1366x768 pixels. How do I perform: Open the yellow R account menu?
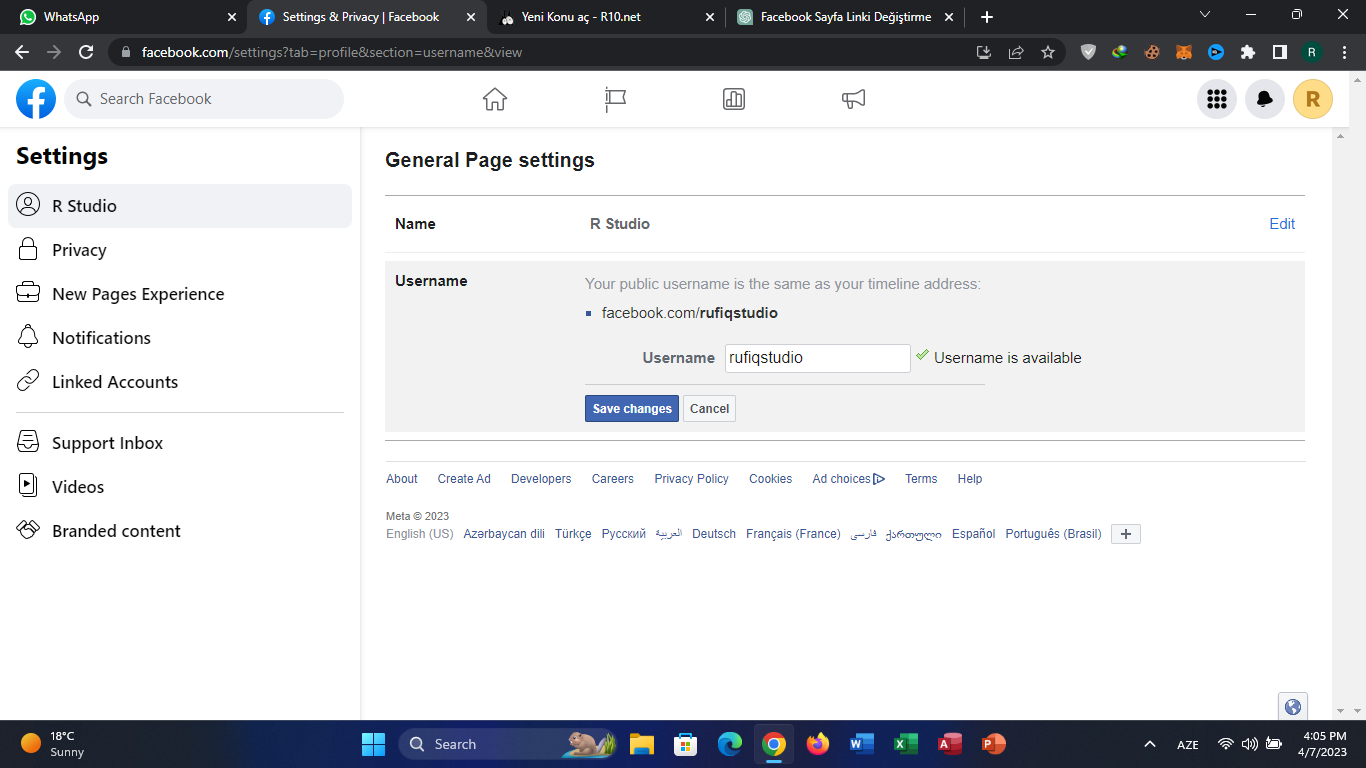[x=1313, y=99]
